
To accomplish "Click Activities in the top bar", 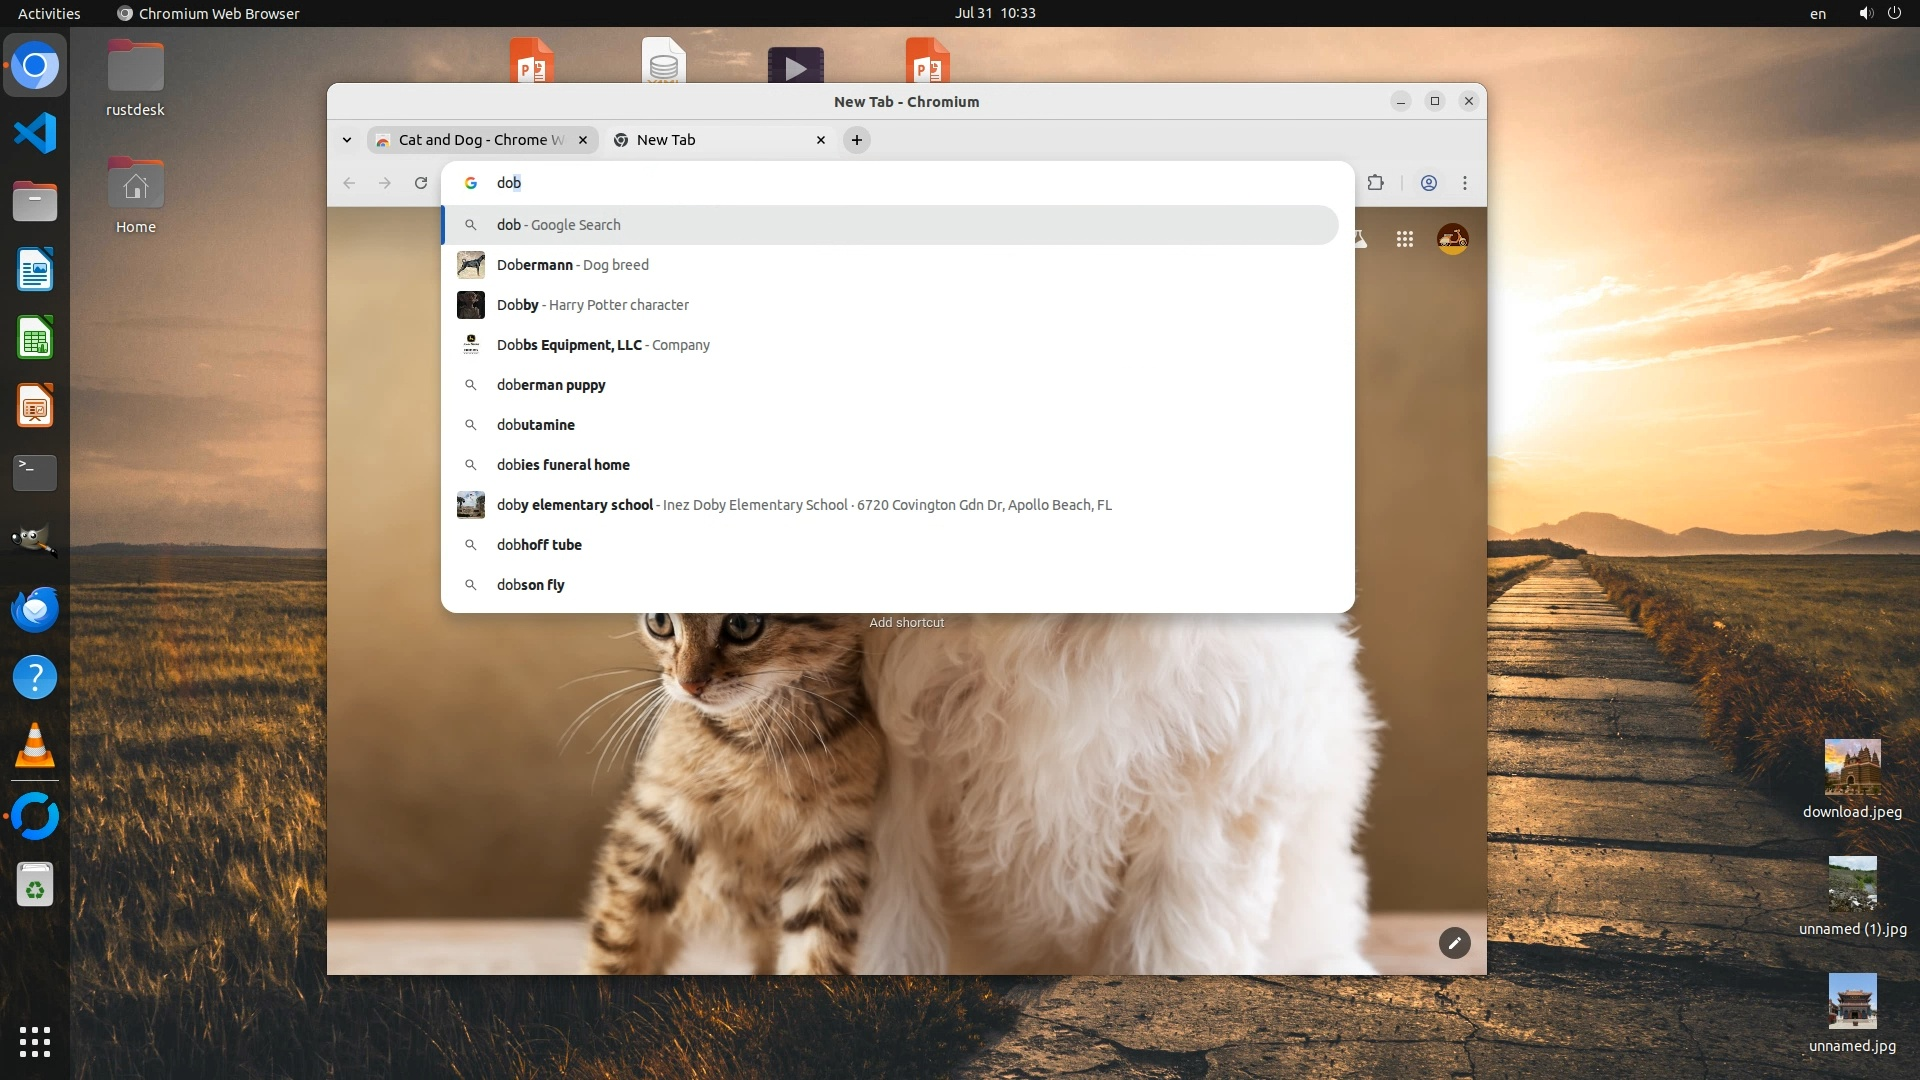I will point(49,13).
